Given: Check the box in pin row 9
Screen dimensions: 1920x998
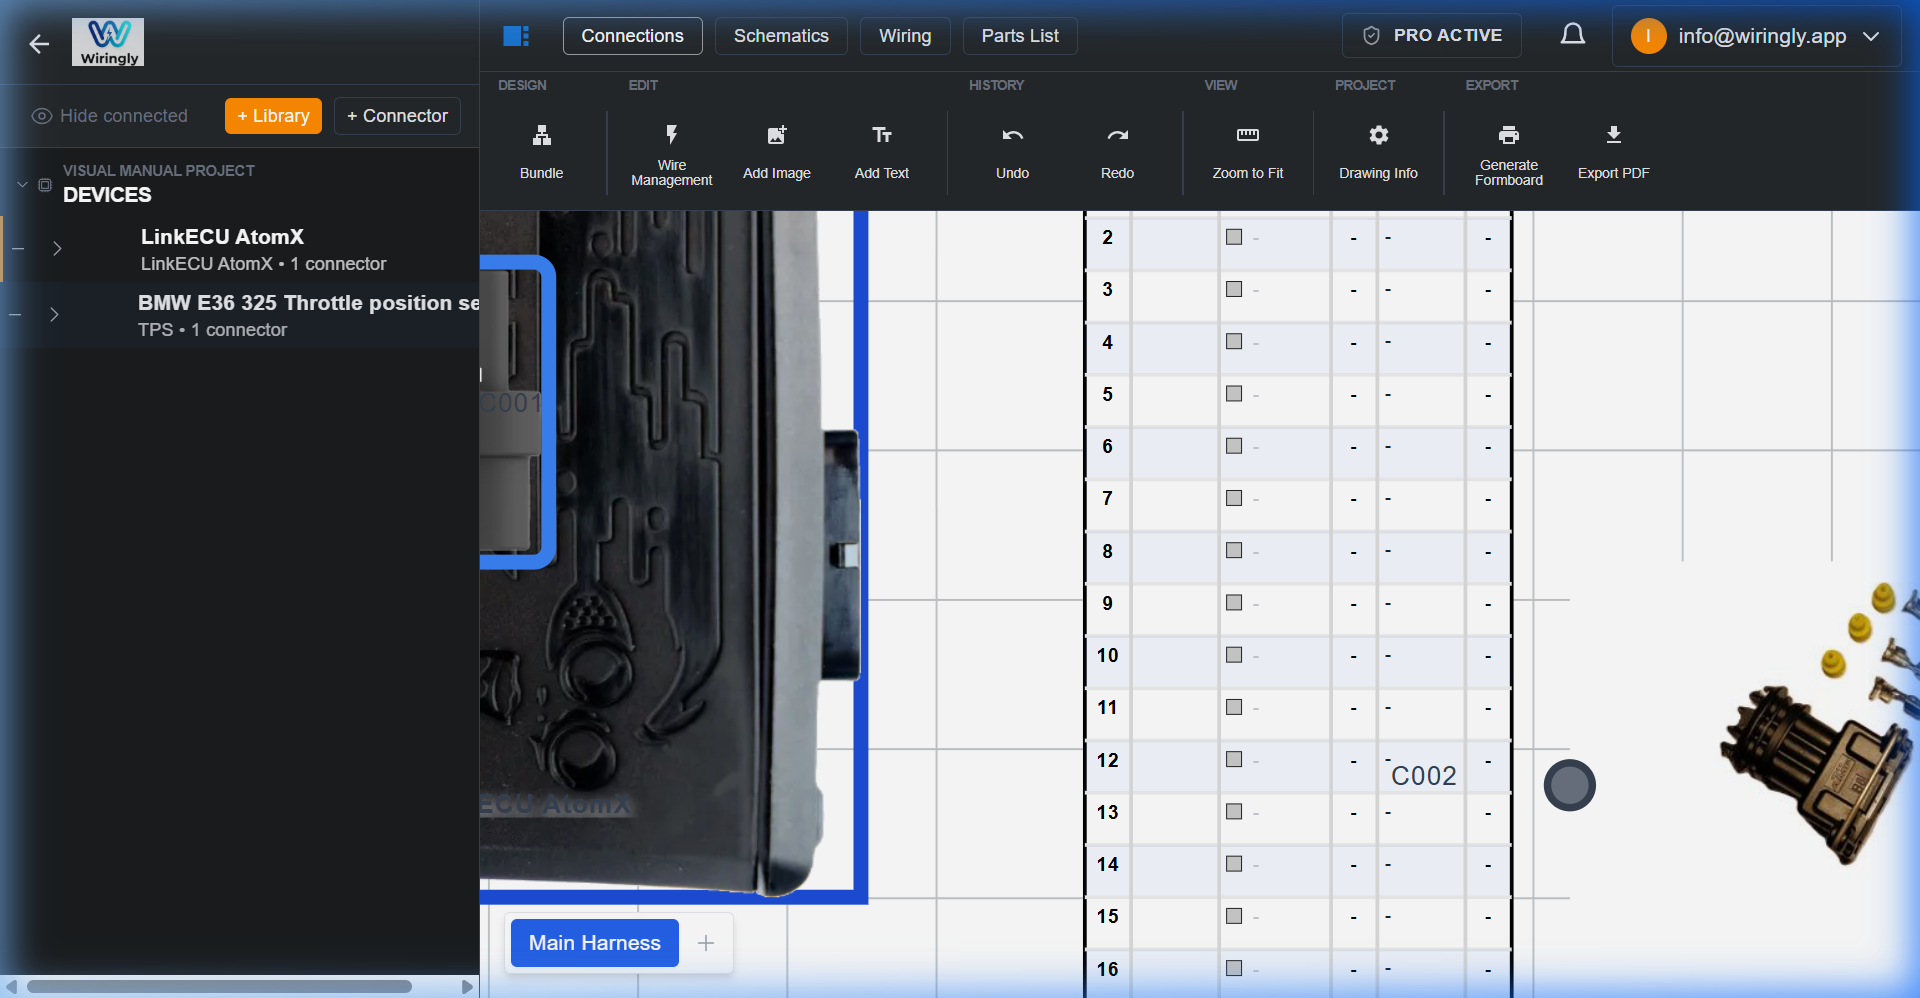Looking at the screenshot, I should pyautogui.click(x=1234, y=603).
